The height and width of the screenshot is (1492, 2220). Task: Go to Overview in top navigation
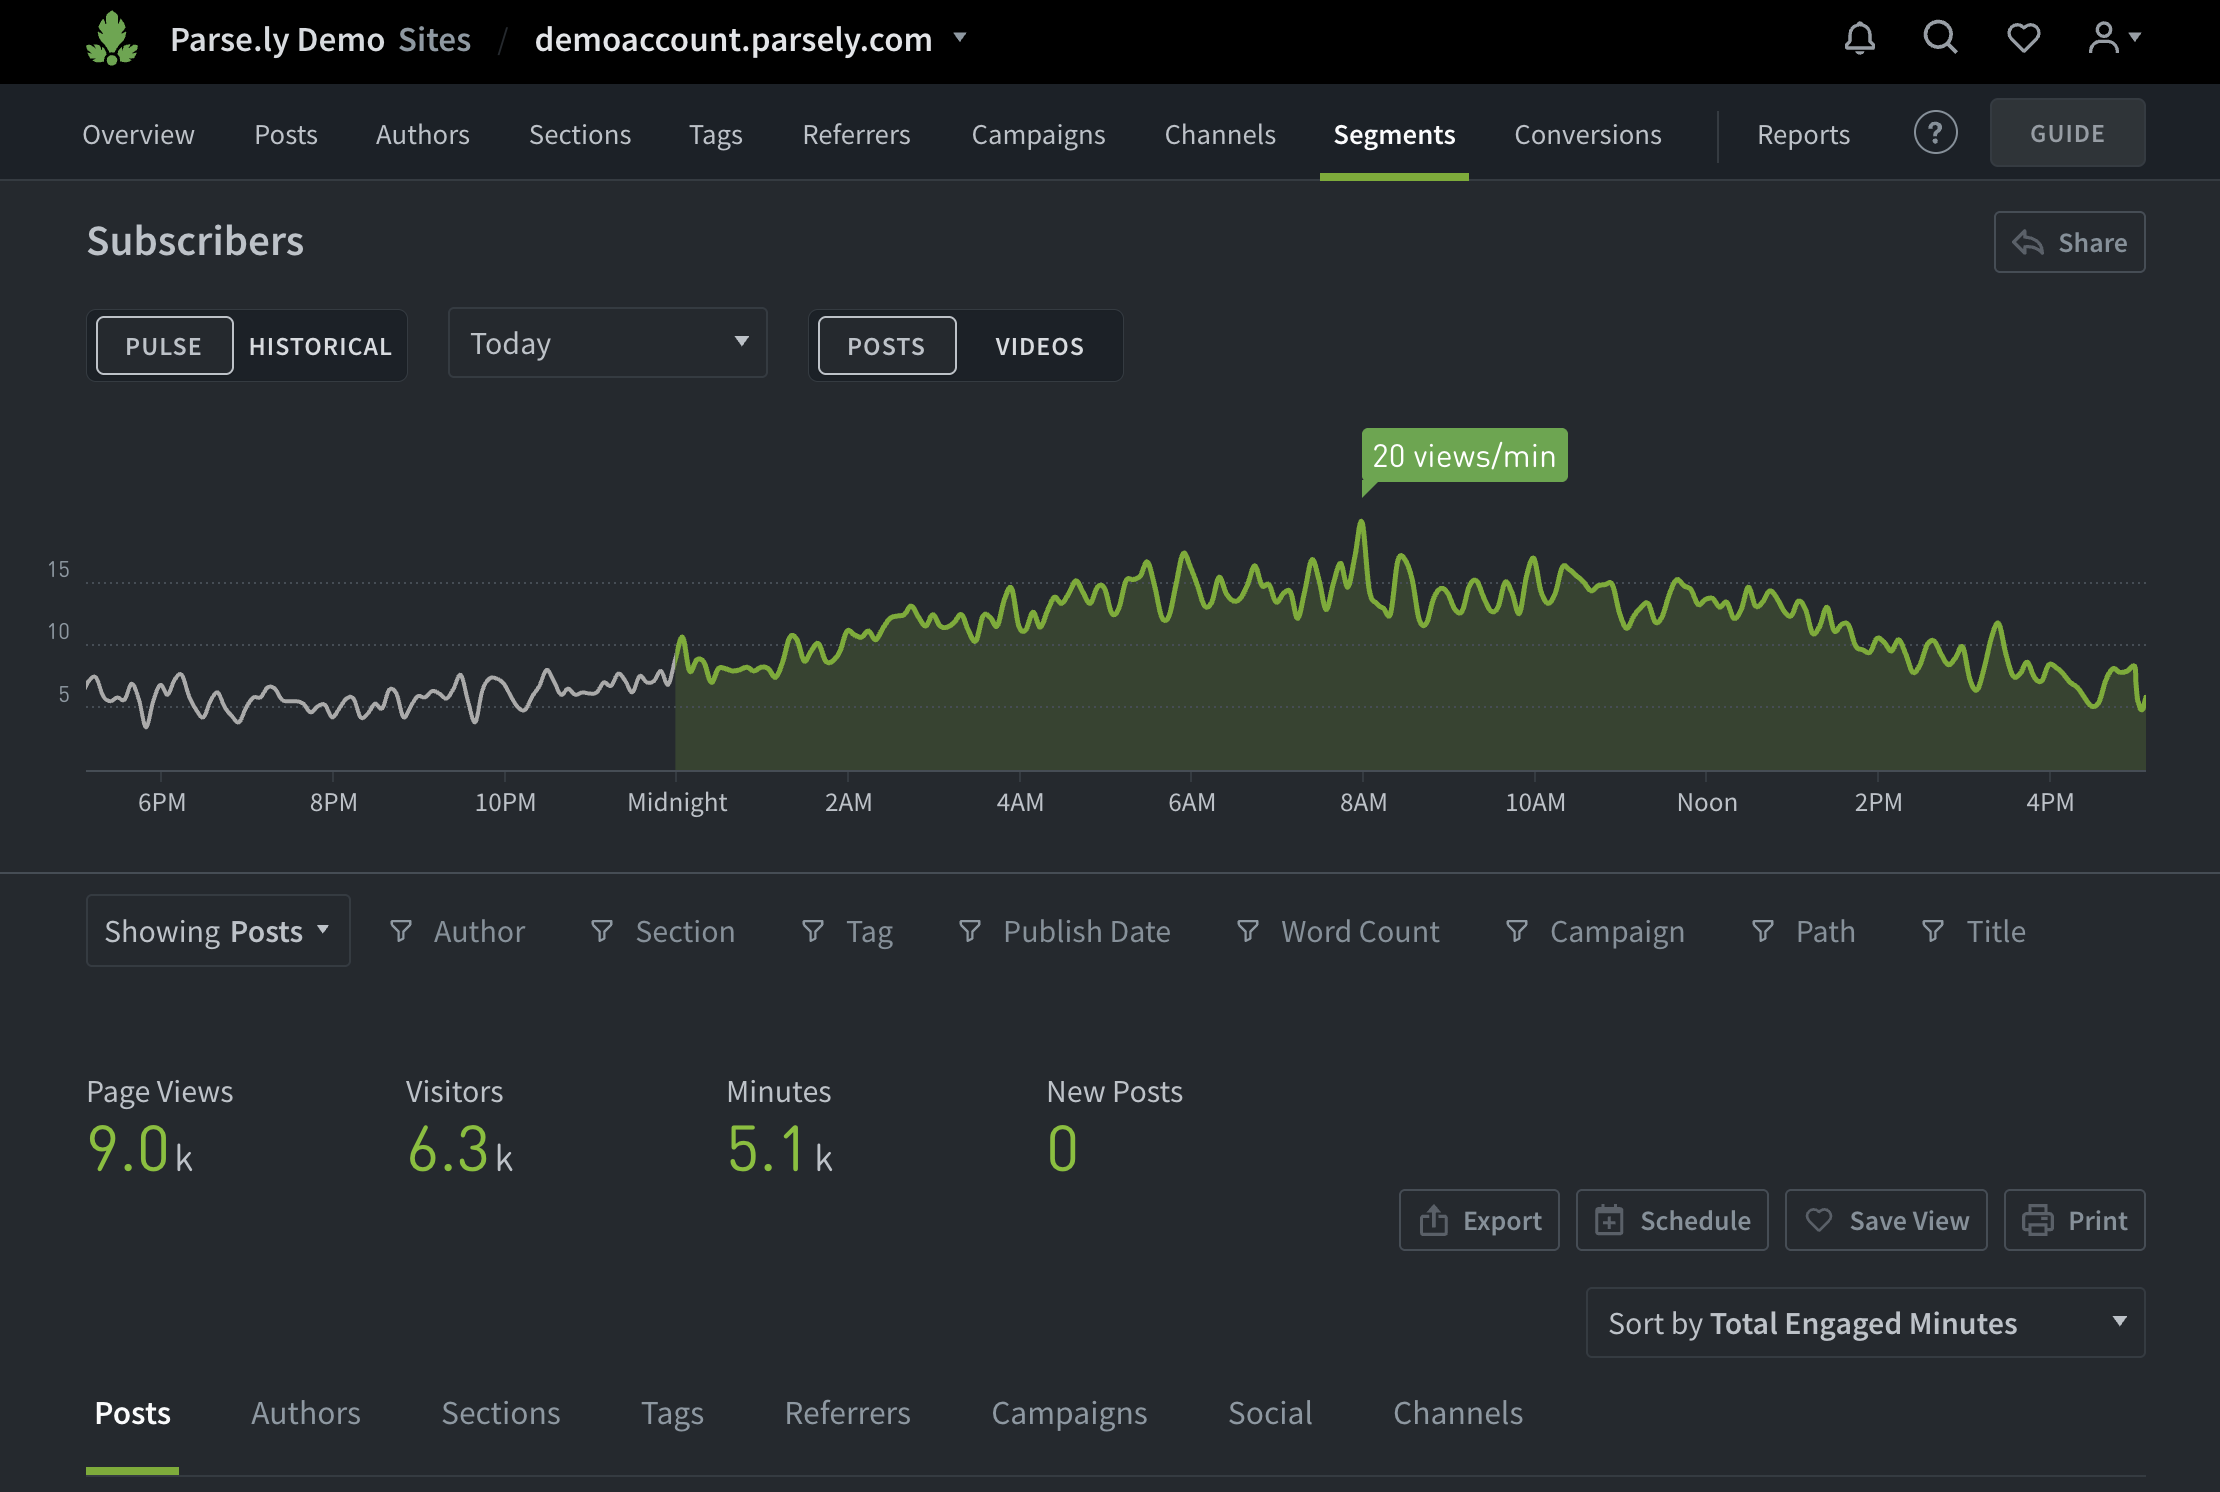pos(138,134)
